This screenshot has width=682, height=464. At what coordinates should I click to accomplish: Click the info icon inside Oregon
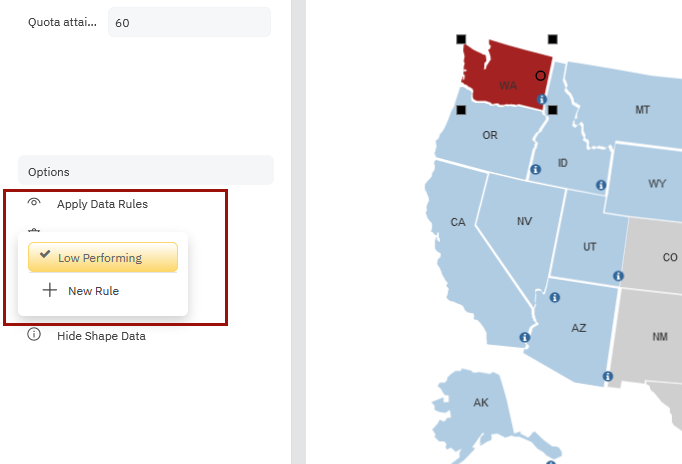(535, 169)
